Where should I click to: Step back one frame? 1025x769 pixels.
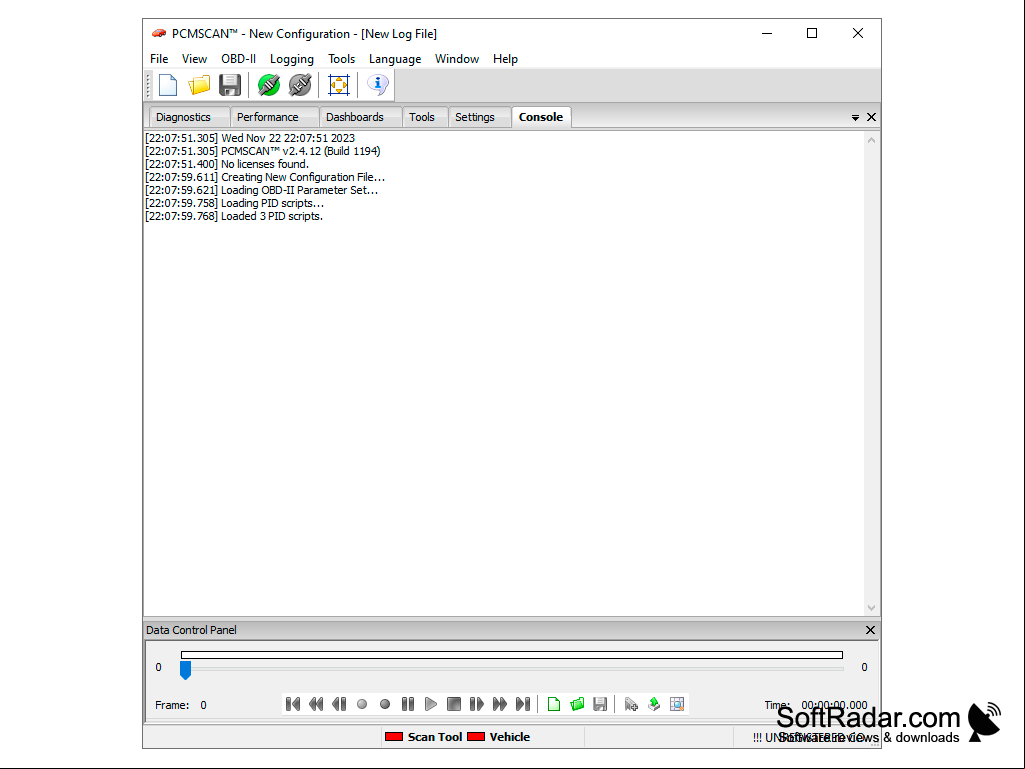[339, 704]
